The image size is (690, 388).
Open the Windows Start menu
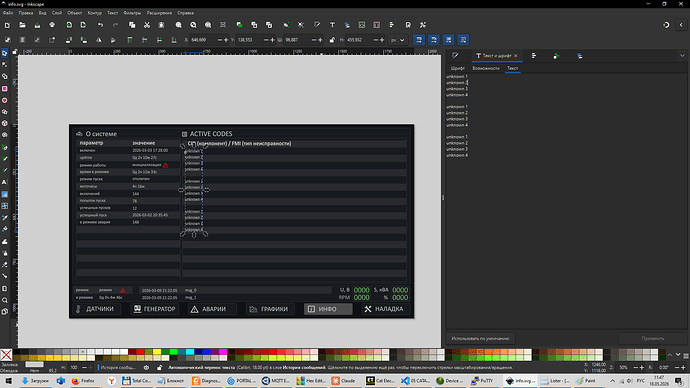(8, 381)
